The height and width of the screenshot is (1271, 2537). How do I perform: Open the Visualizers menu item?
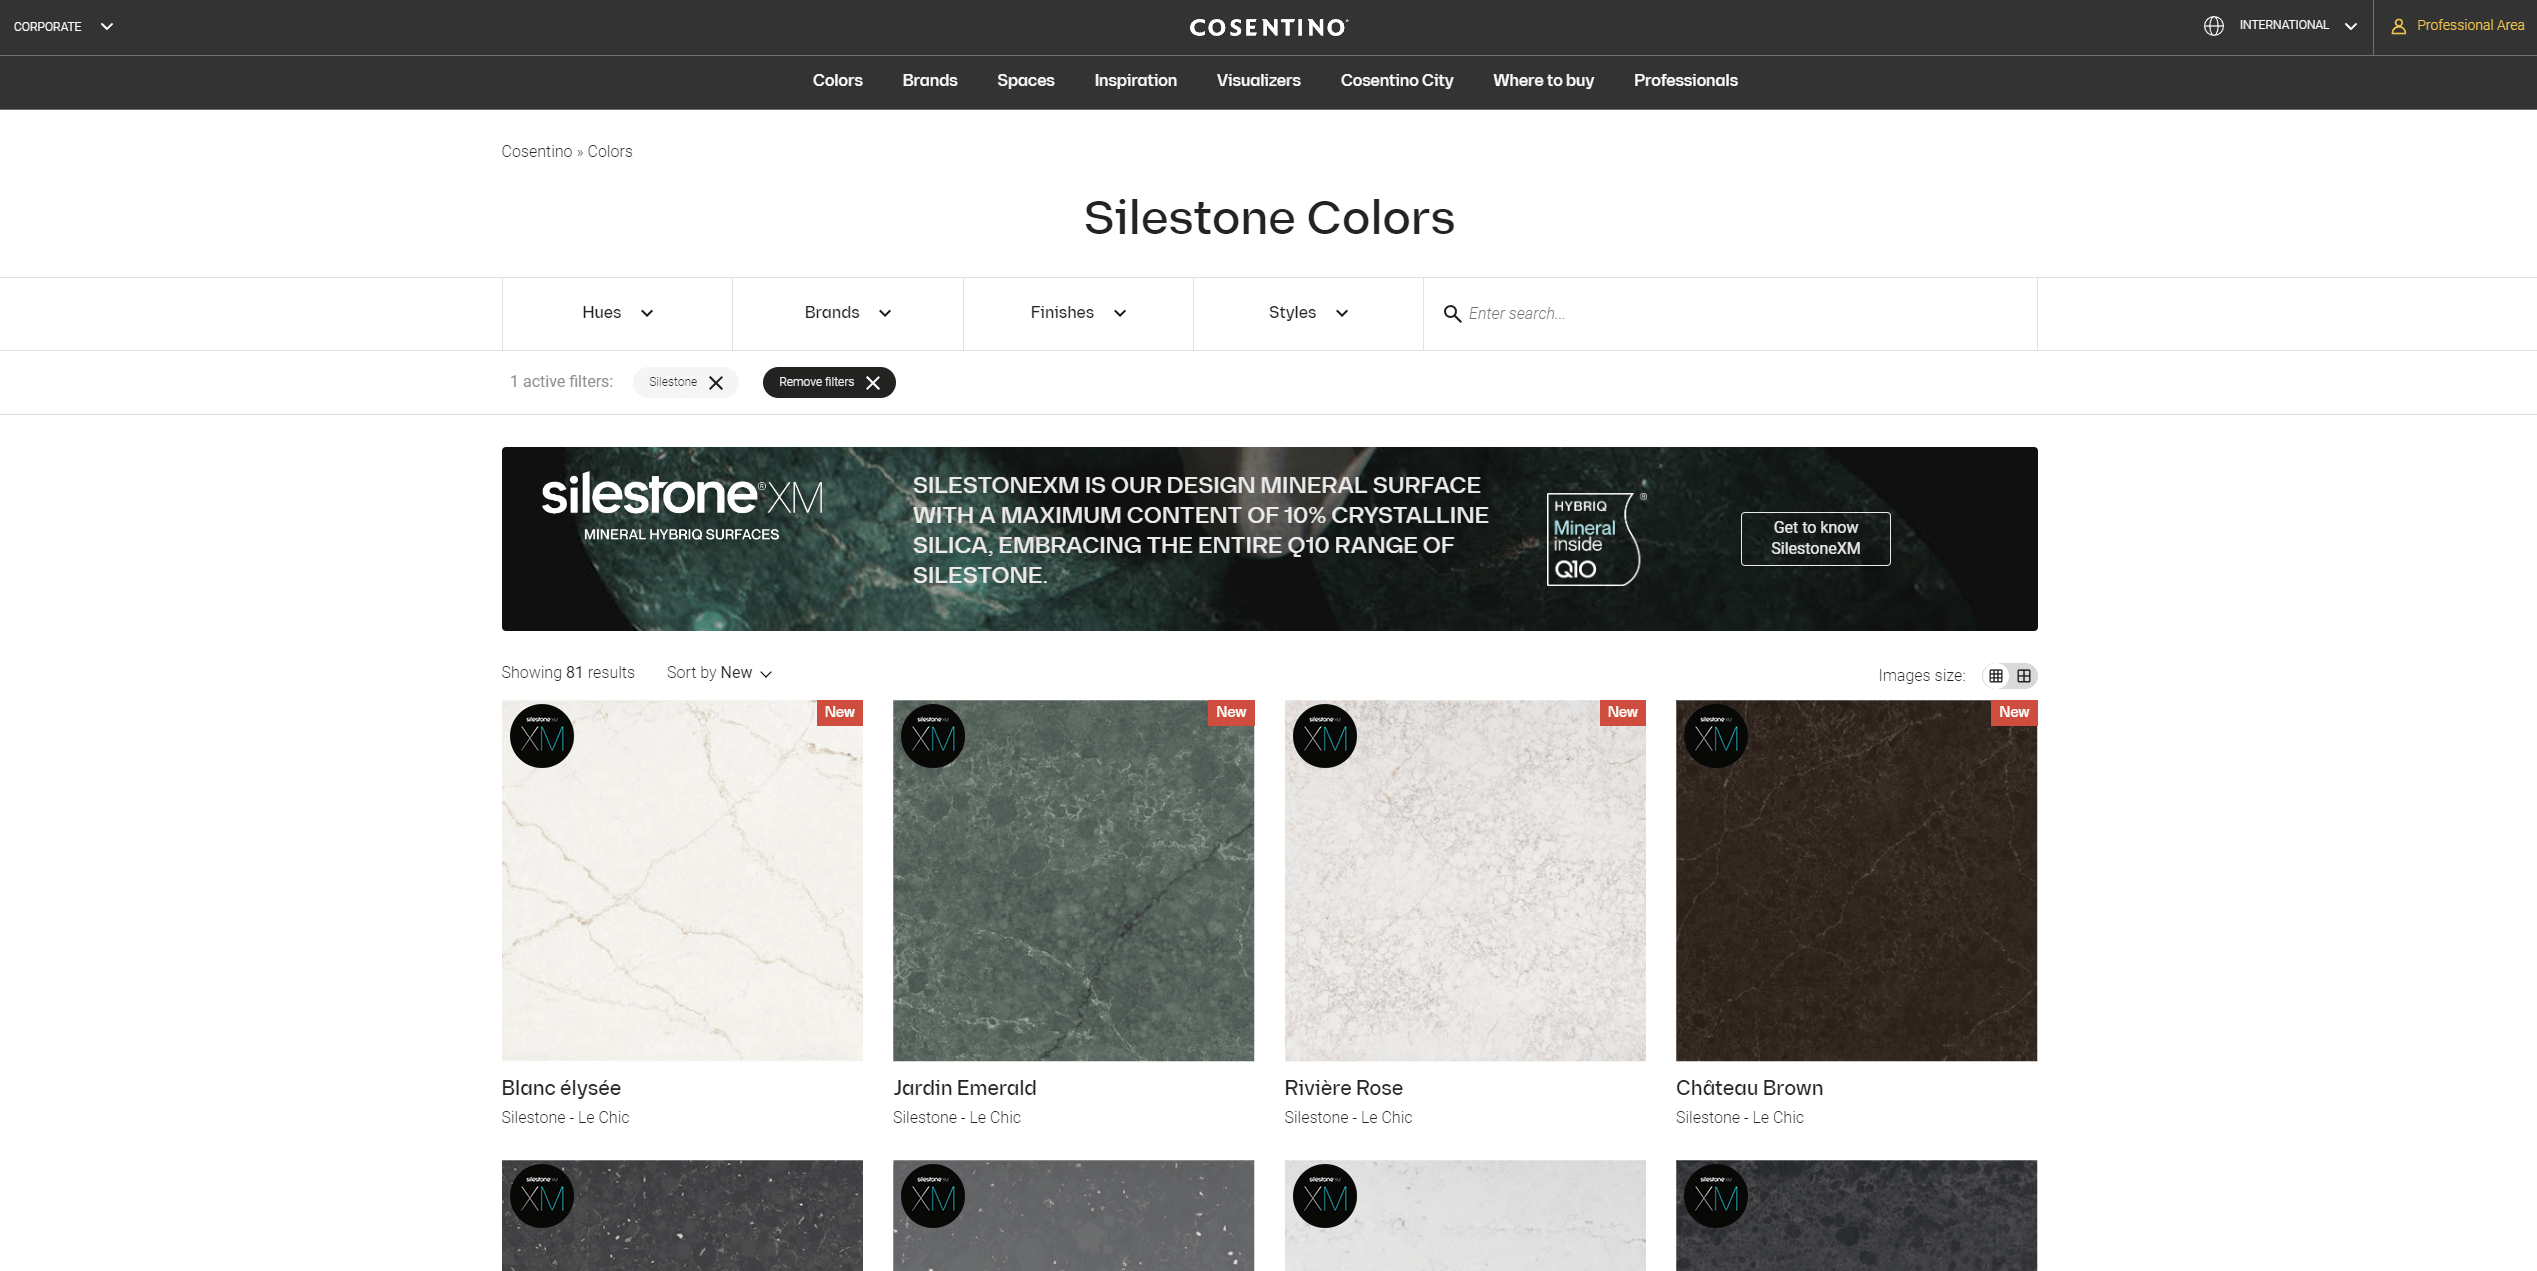tap(1258, 81)
